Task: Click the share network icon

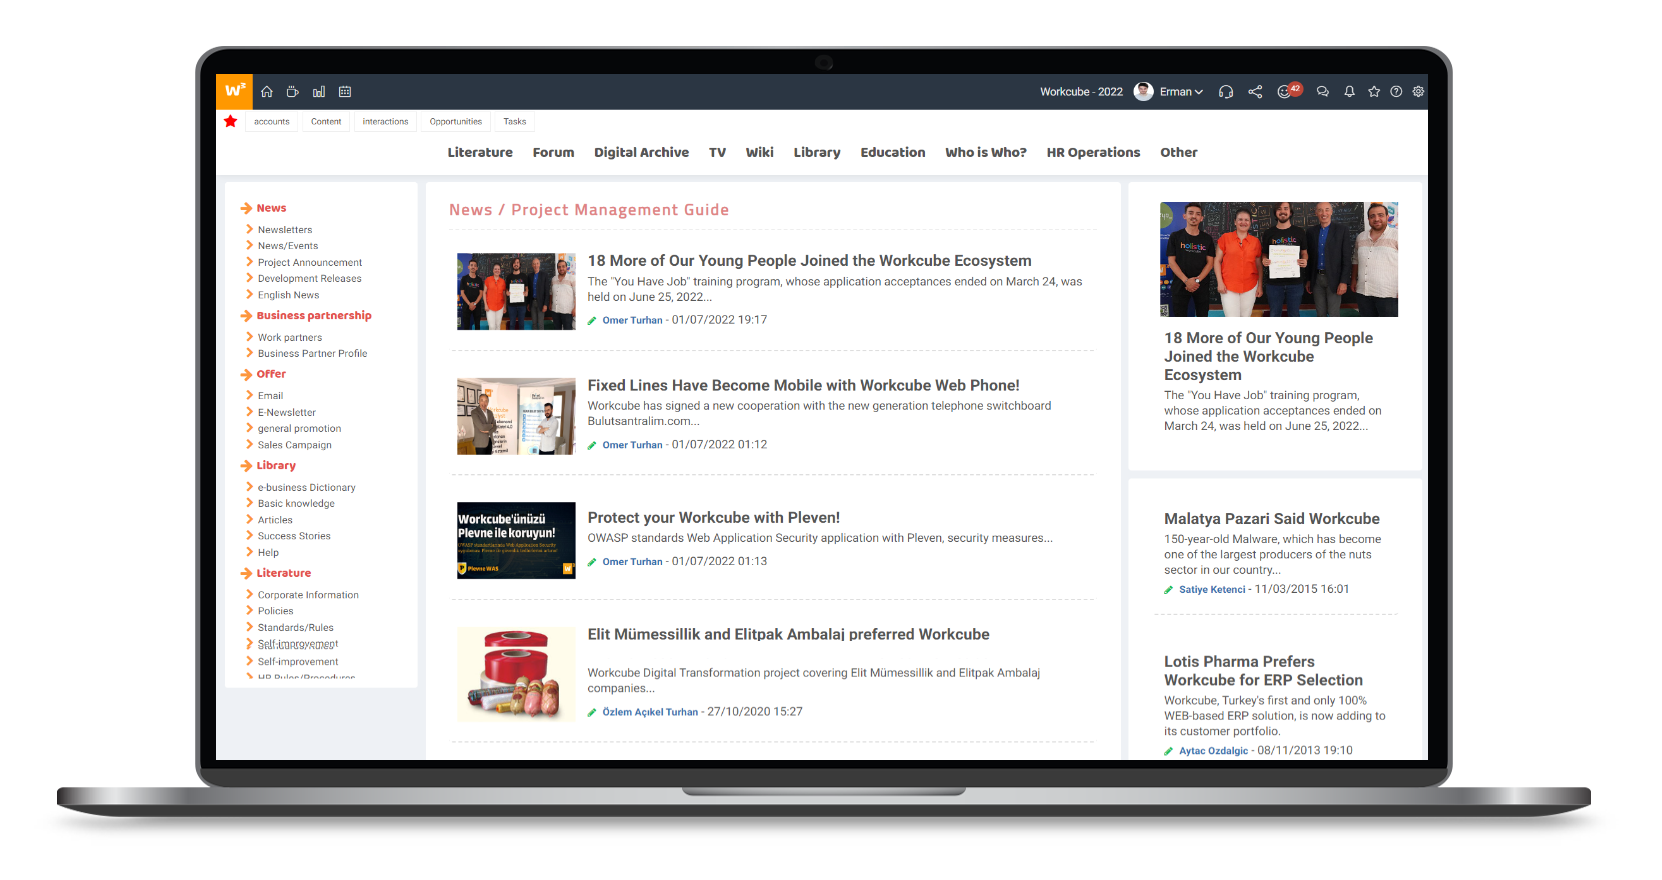Action: tap(1255, 92)
